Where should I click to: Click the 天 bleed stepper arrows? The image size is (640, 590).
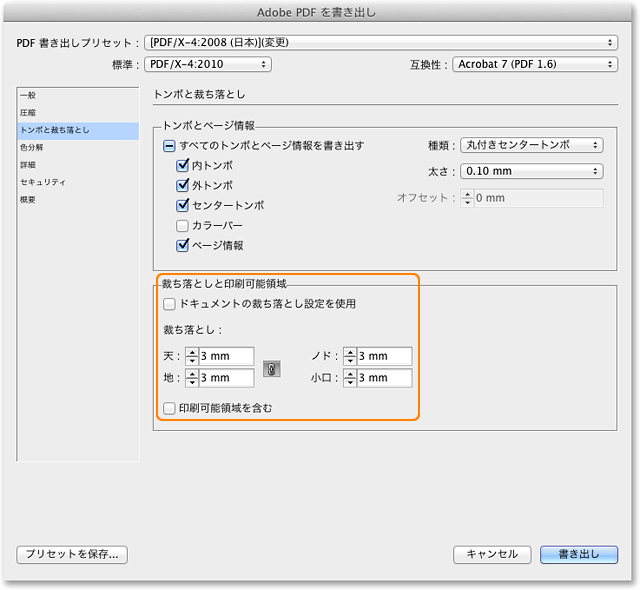191,357
